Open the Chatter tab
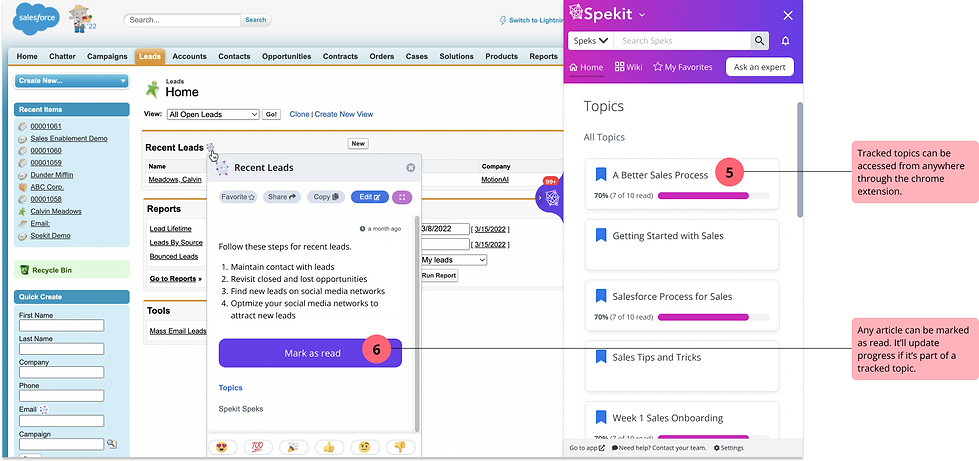The width and height of the screenshot is (979, 461). click(62, 56)
